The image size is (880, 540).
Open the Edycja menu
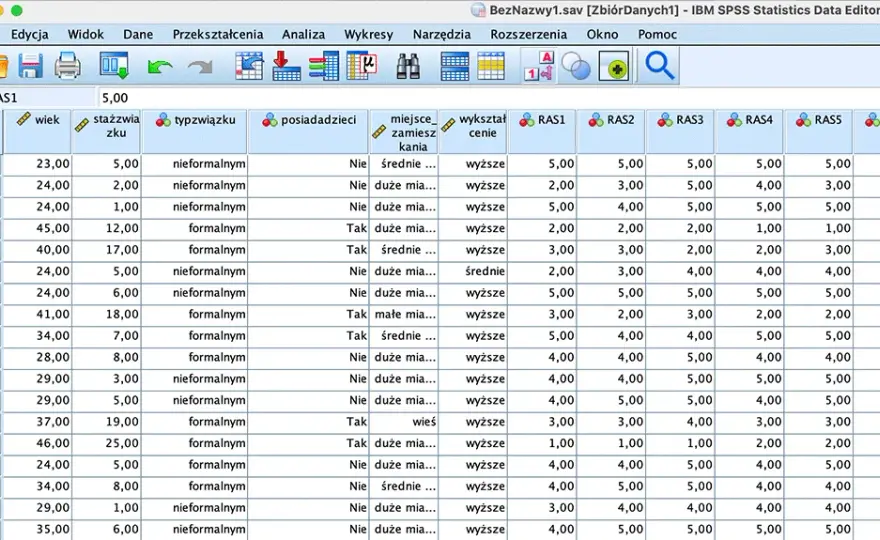(30, 34)
